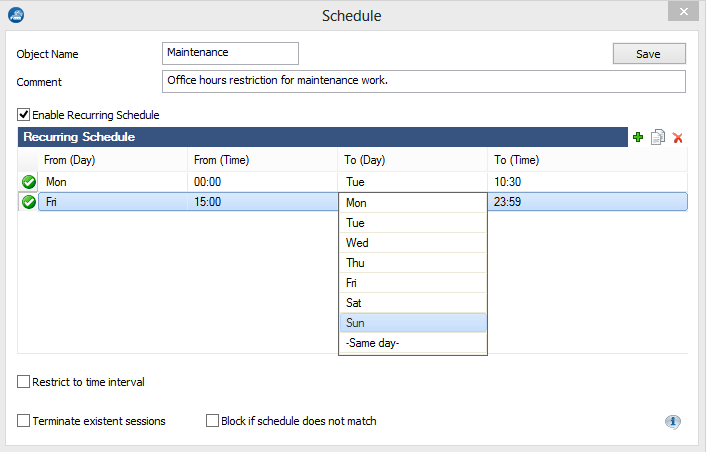Screen dimensions: 706x452
Task: Close the Schedule dialog window
Action: pos(683,11)
